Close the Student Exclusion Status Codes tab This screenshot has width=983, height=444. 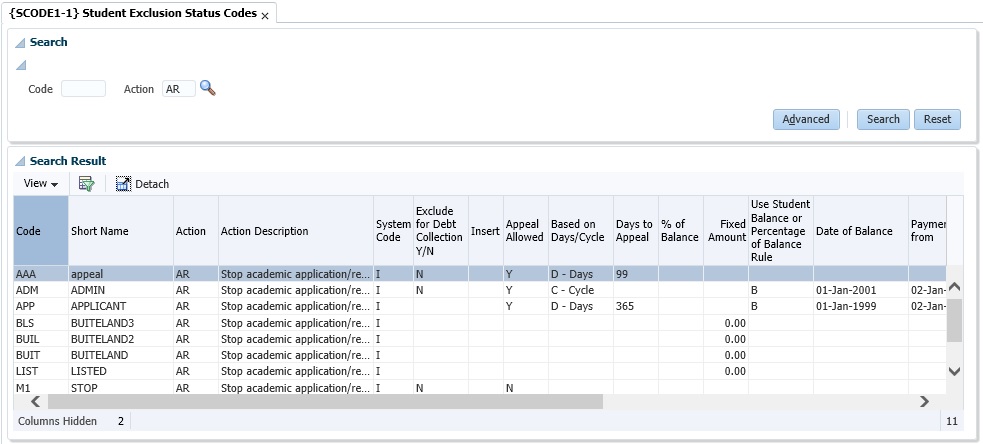(x=265, y=16)
